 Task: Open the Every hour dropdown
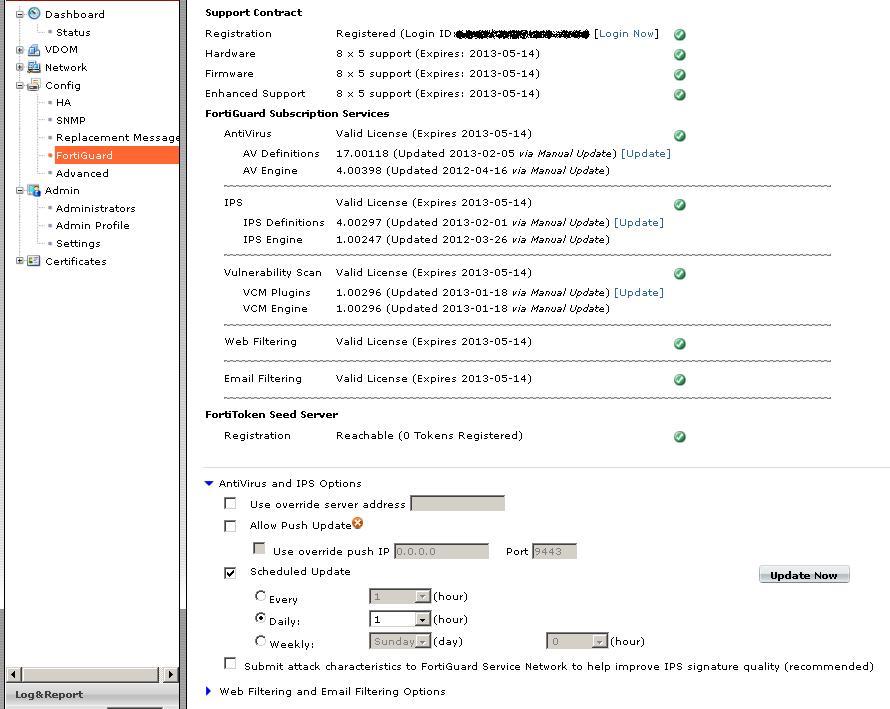point(422,597)
